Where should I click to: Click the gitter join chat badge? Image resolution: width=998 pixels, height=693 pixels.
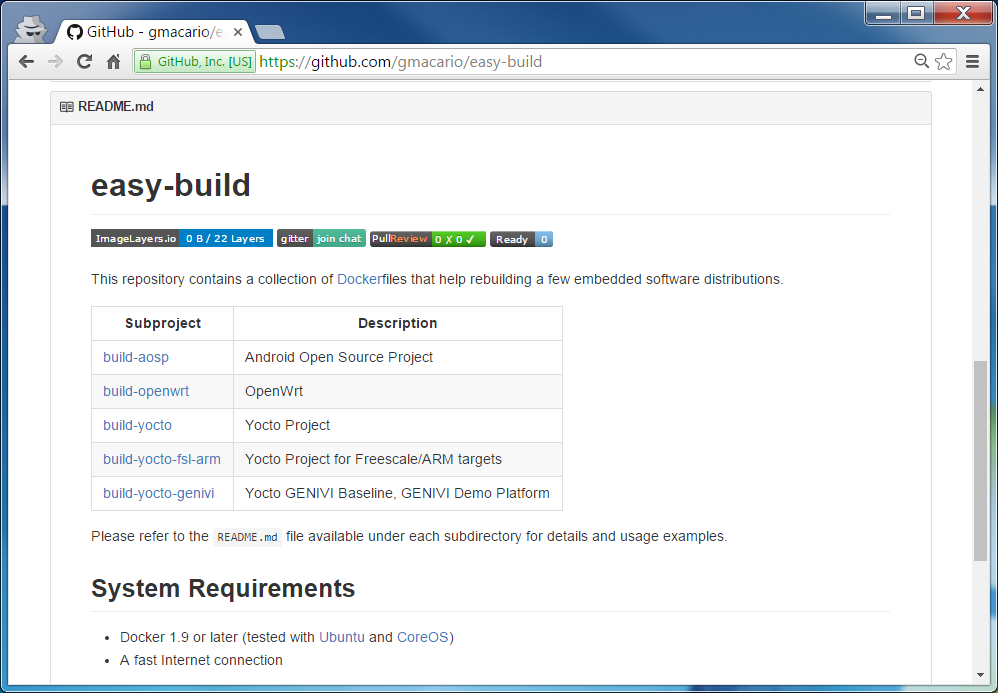point(321,239)
